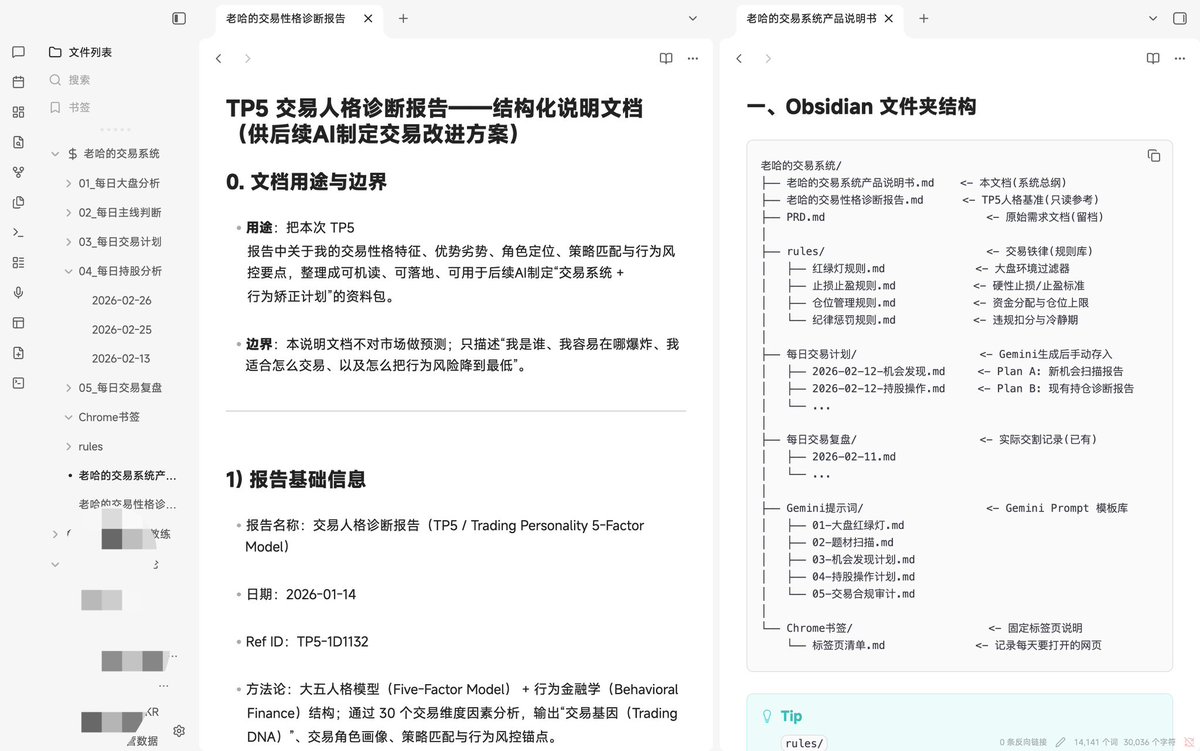The width and height of the screenshot is (1200, 751).
Task: Toggle the left sidebar collapse icon
Action: (x=179, y=18)
